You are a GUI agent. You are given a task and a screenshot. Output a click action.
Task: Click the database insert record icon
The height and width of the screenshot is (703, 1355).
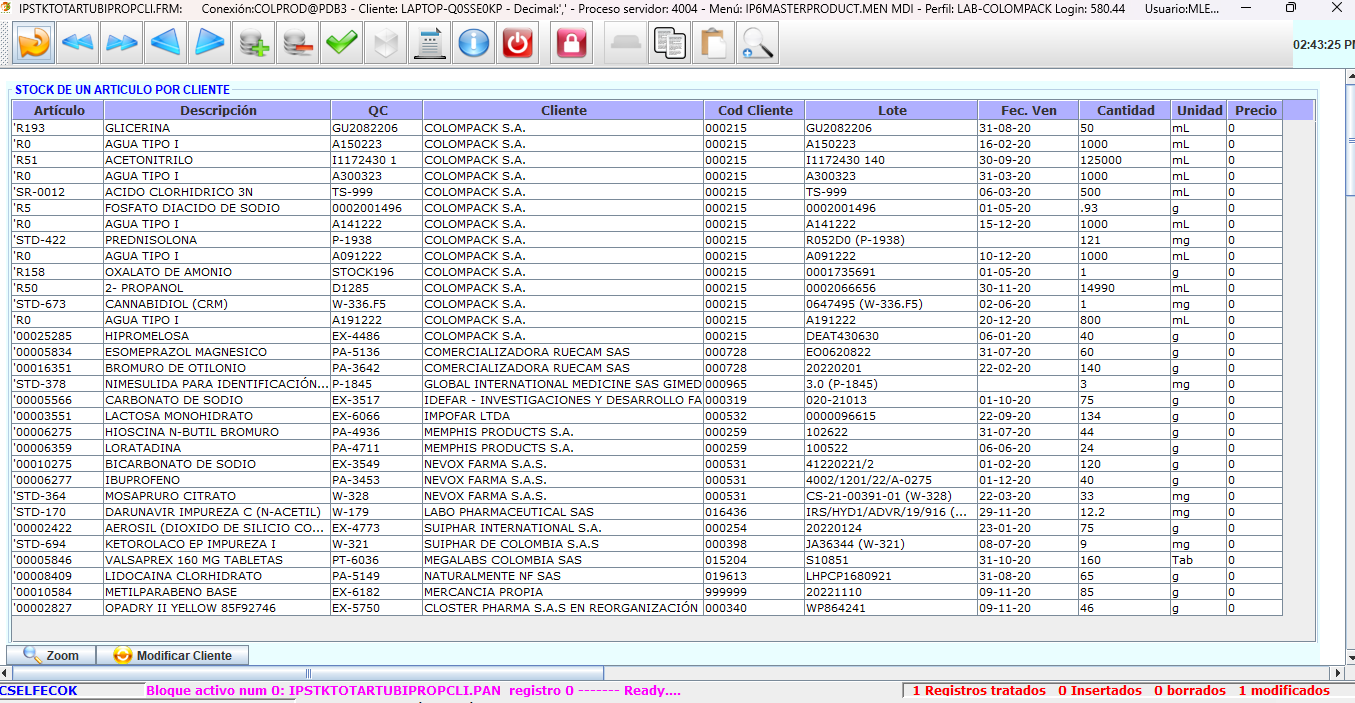click(254, 43)
